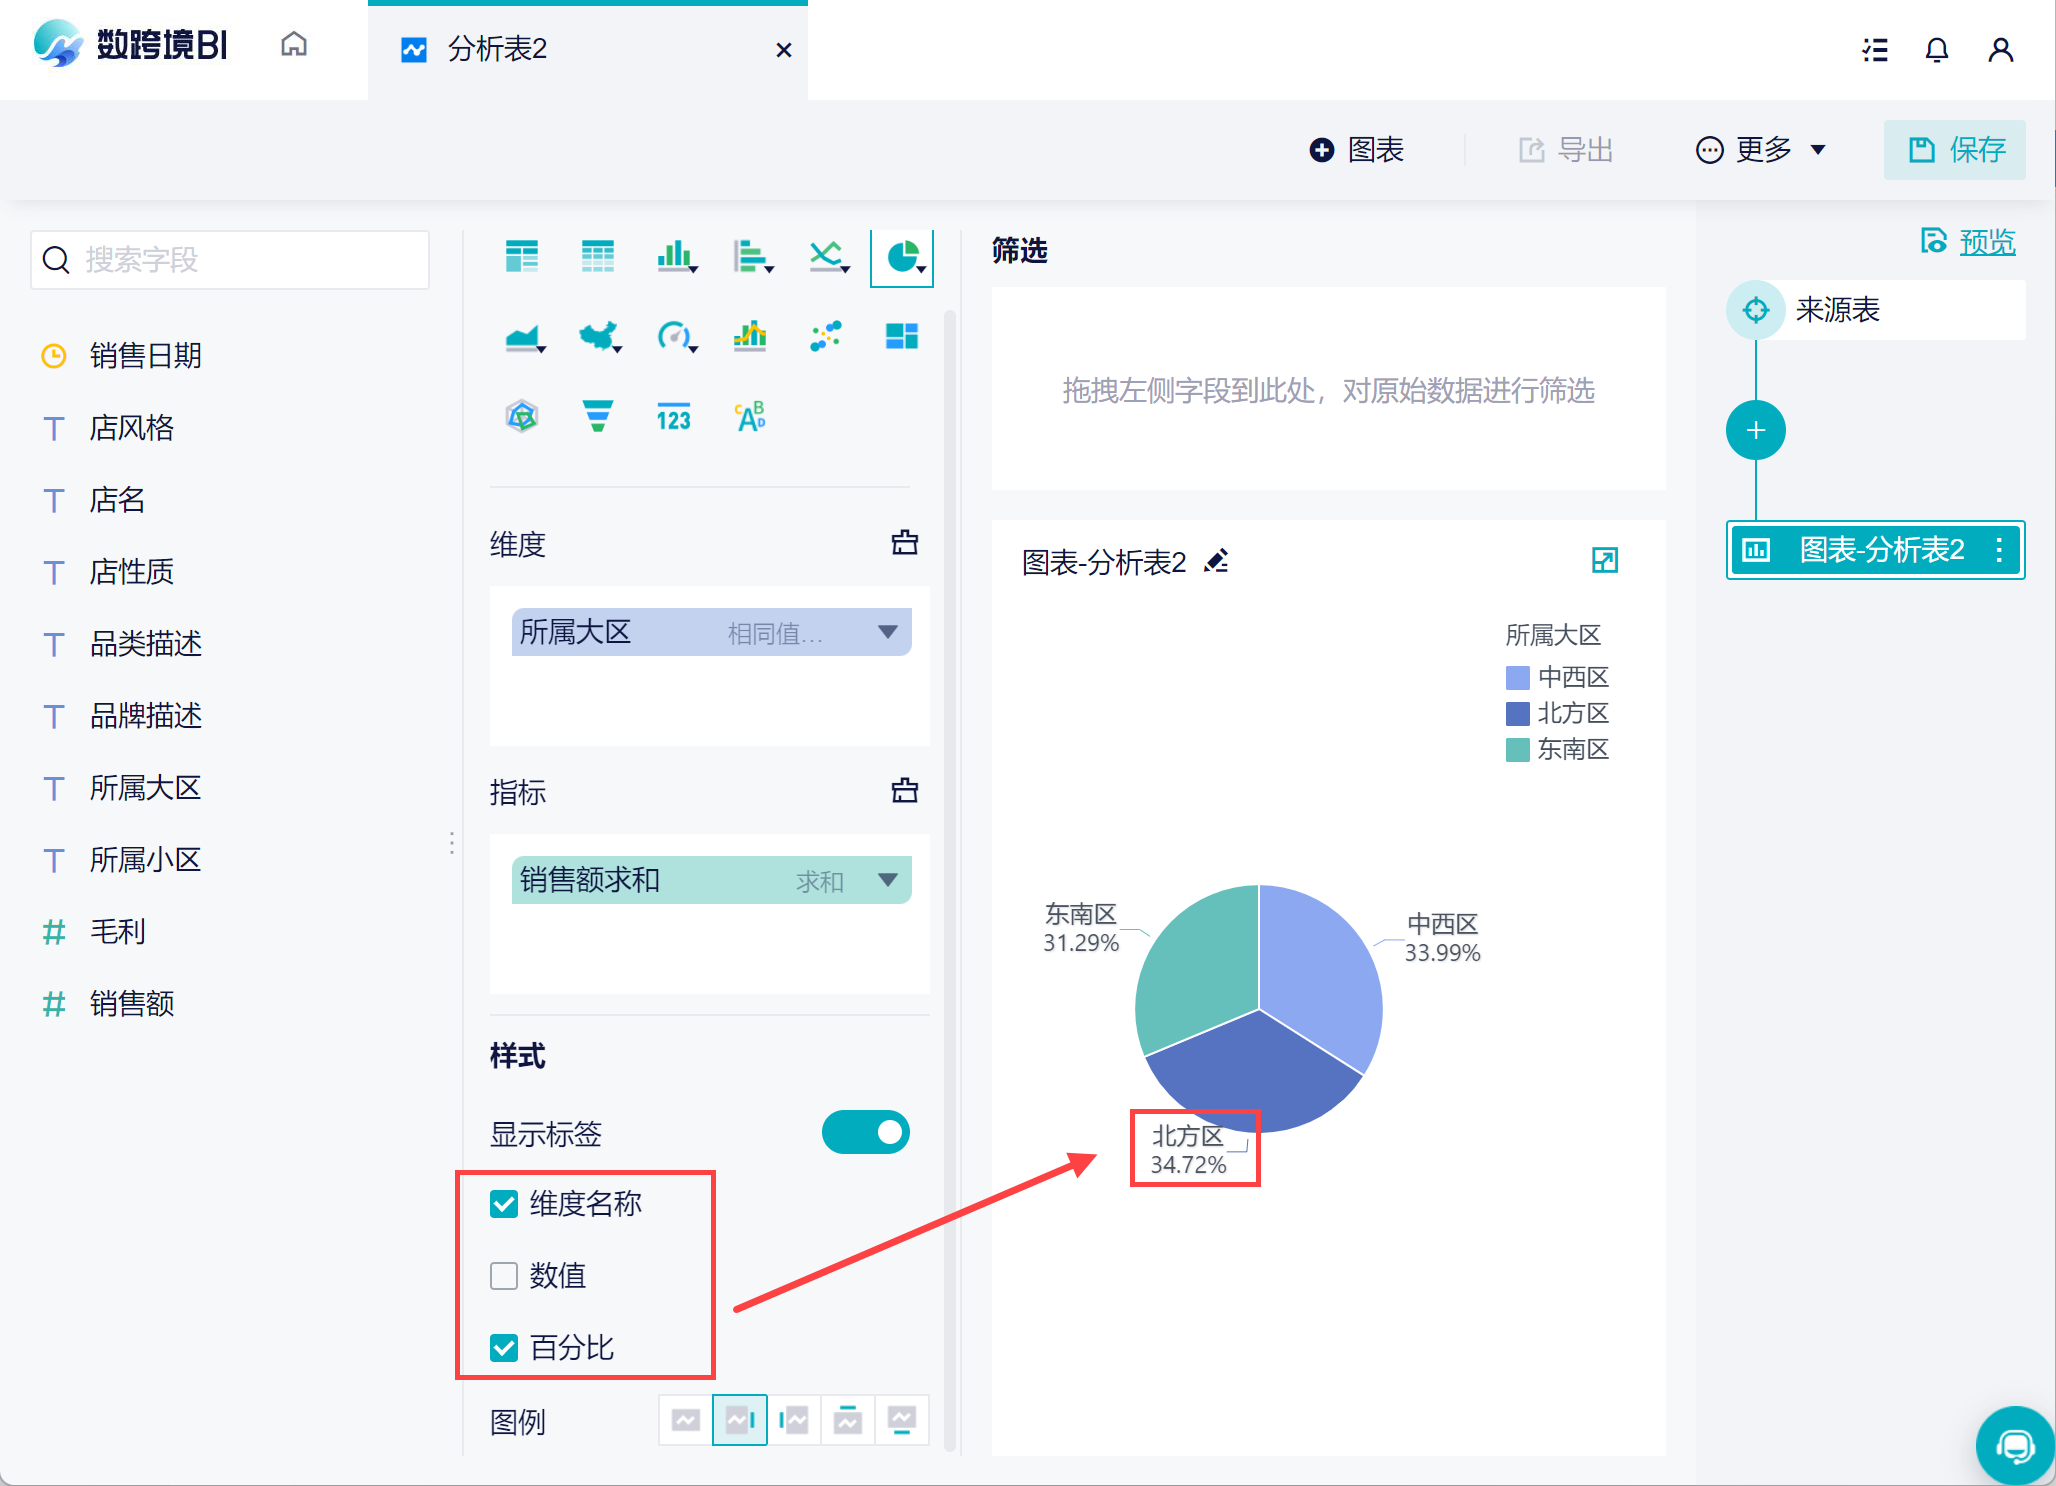Uncheck the 百分比 checkbox
The height and width of the screenshot is (1486, 2056).
(x=504, y=1348)
